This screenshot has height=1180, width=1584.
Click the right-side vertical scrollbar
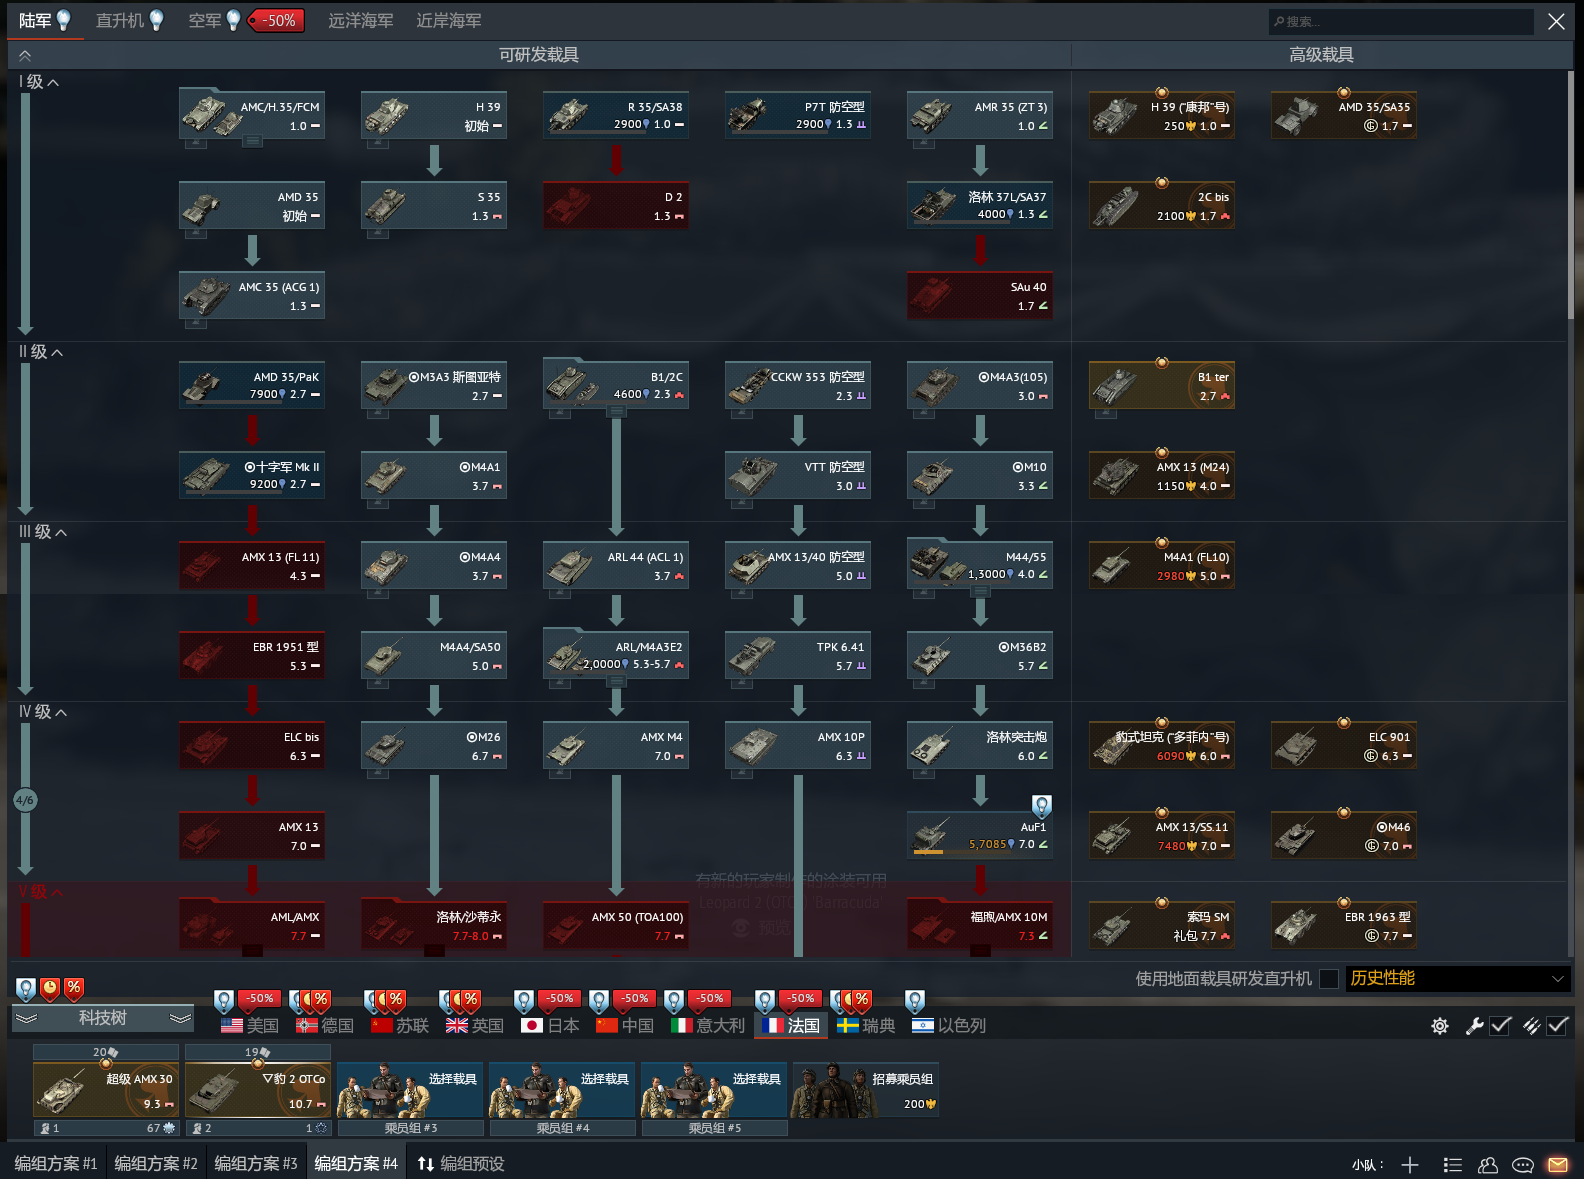tap(1571, 195)
